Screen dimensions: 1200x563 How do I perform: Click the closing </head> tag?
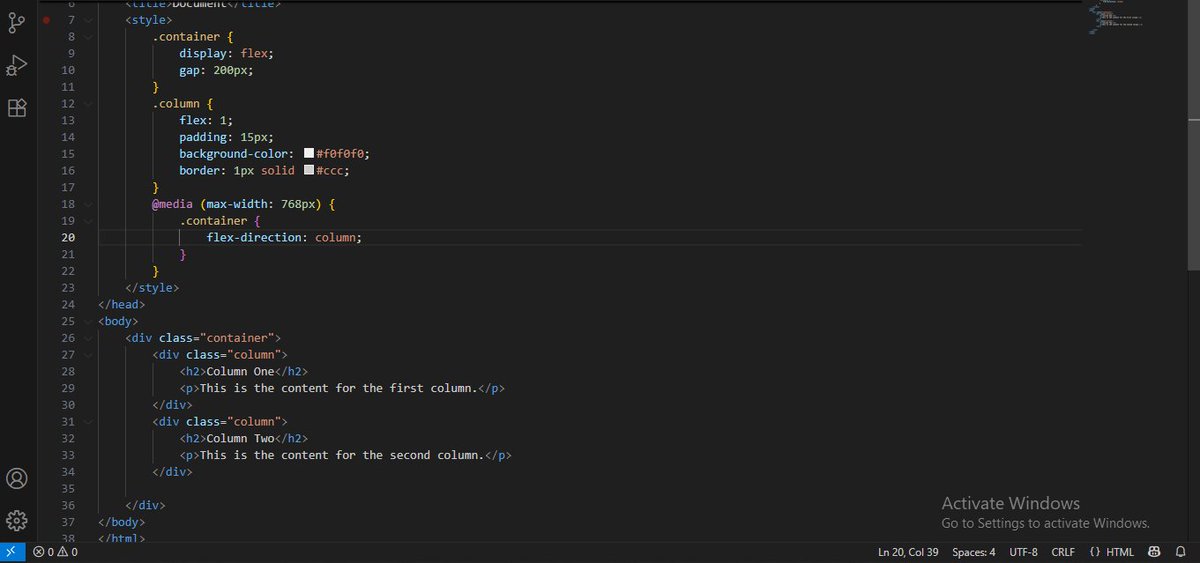coord(122,305)
